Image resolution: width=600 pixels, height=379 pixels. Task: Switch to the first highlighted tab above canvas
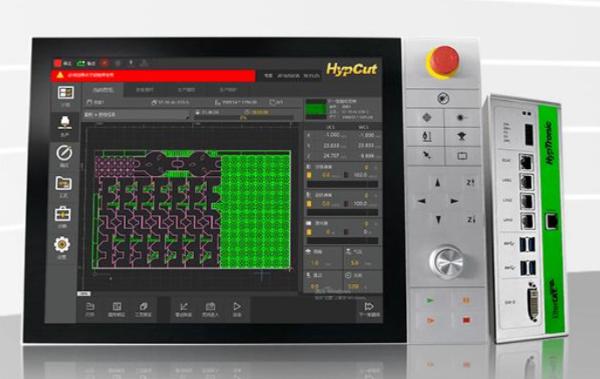tap(103, 90)
